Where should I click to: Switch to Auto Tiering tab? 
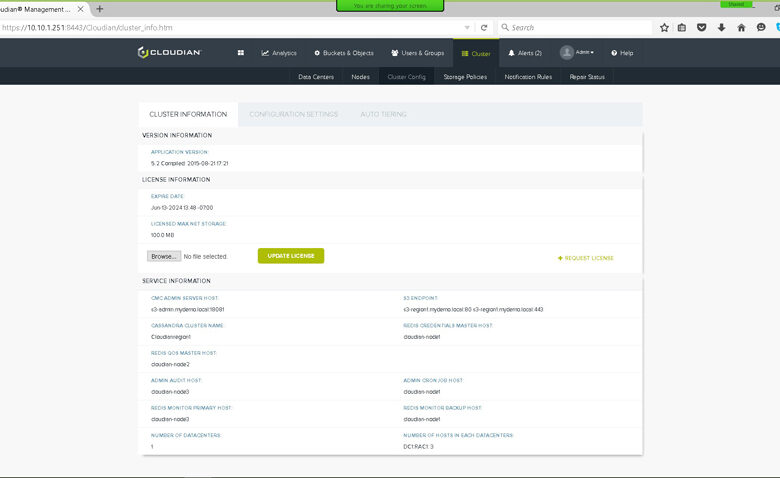[x=384, y=114]
